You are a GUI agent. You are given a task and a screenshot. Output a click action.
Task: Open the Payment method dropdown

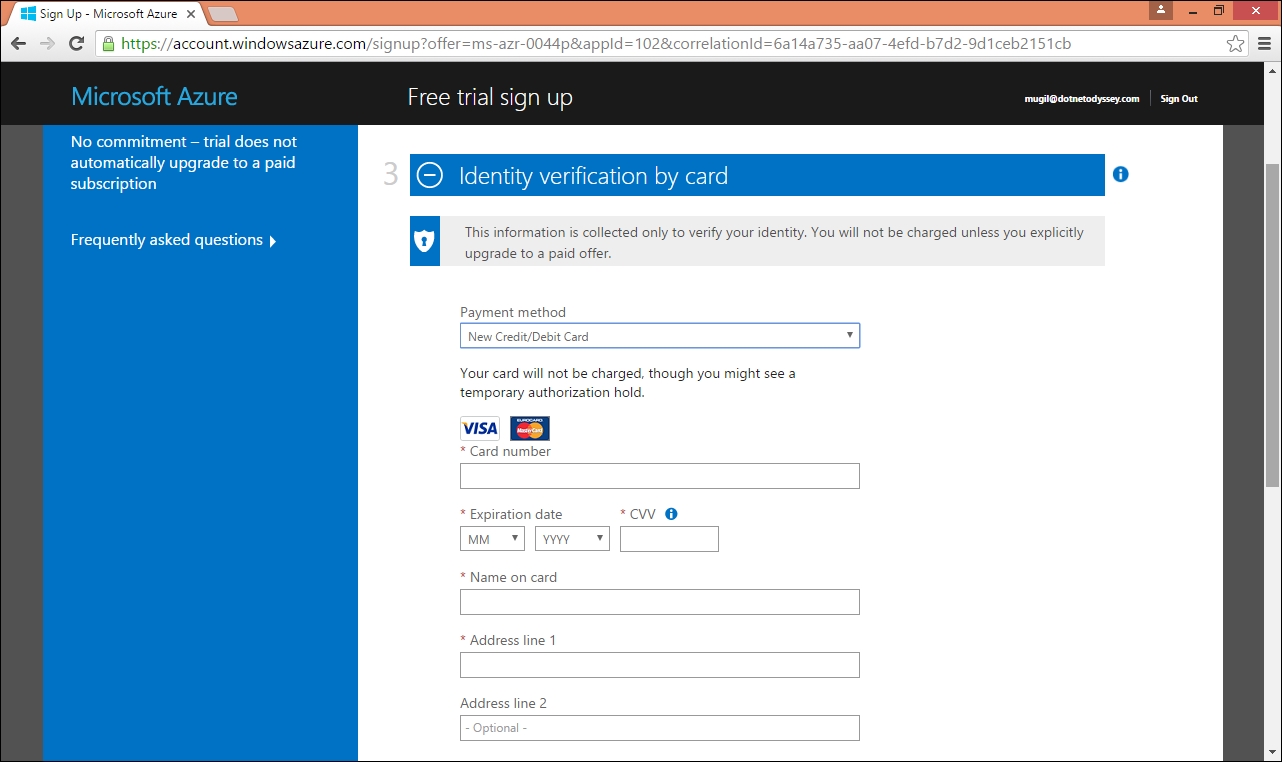(660, 336)
